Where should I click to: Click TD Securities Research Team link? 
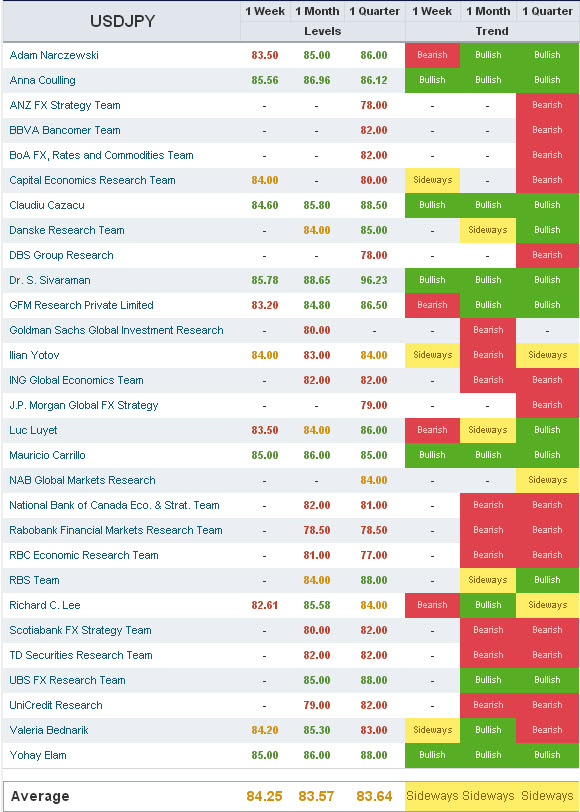point(81,655)
